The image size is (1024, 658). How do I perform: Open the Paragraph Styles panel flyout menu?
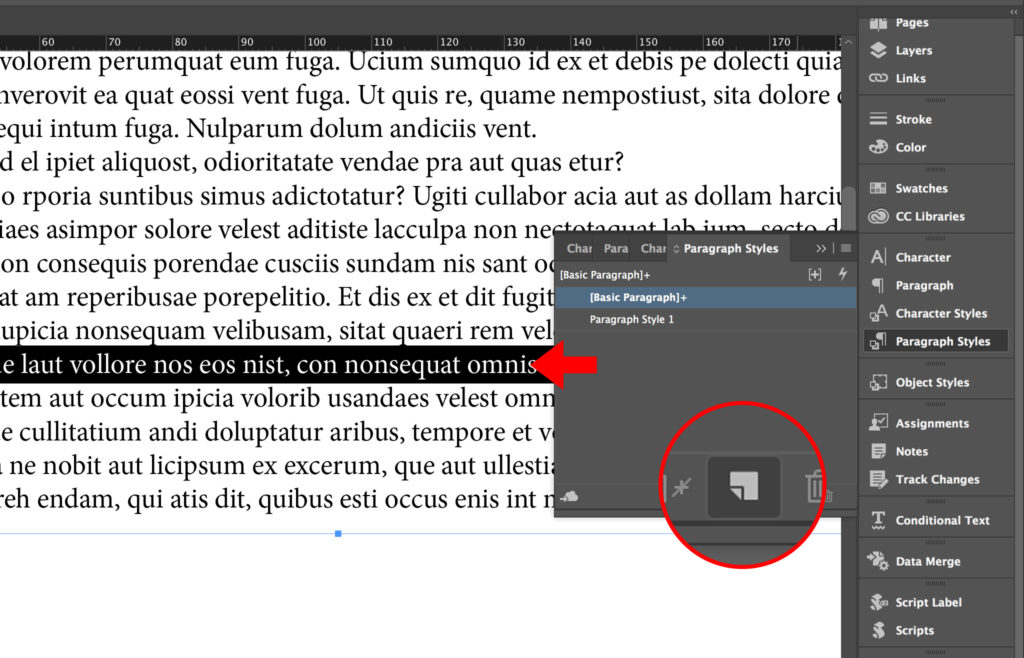(x=847, y=248)
